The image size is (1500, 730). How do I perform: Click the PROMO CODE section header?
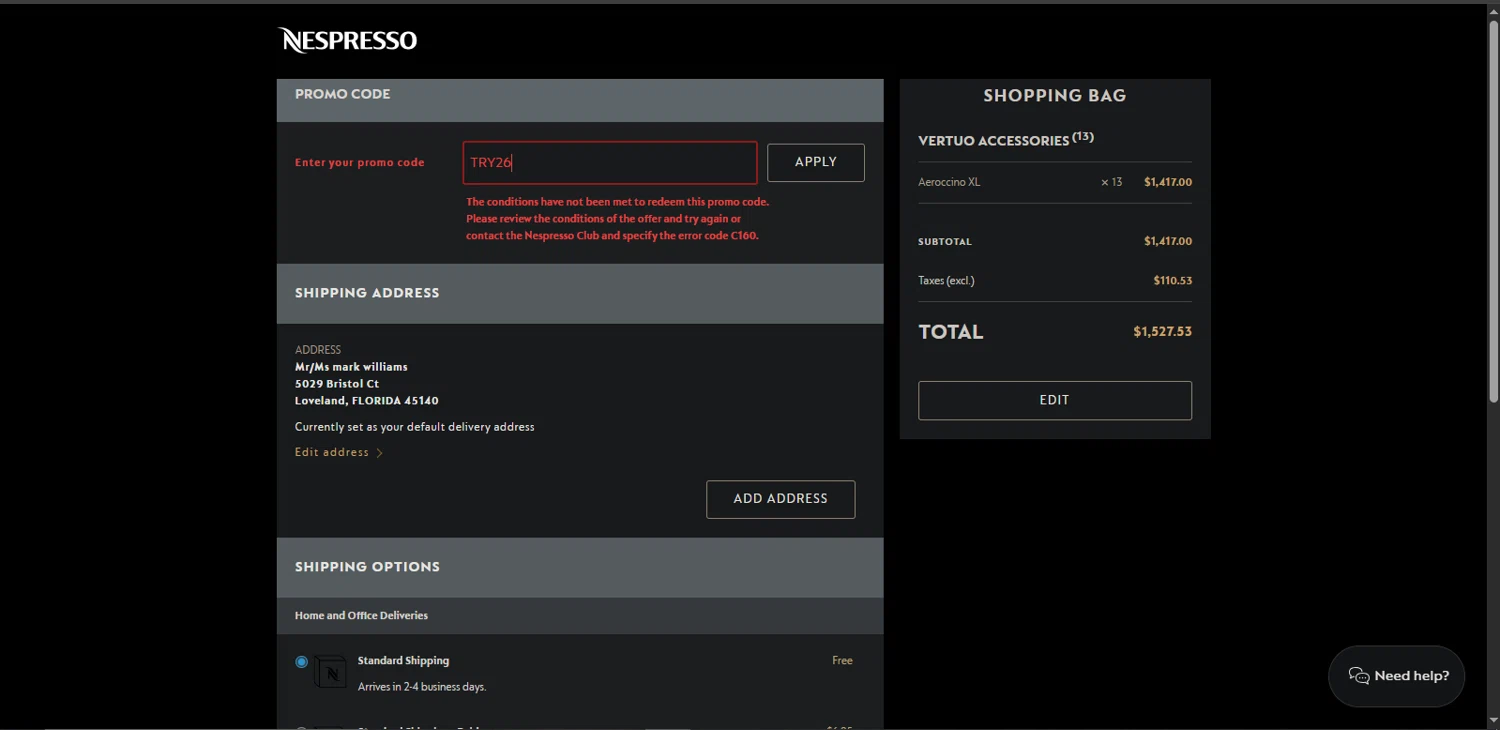pyautogui.click(x=343, y=95)
